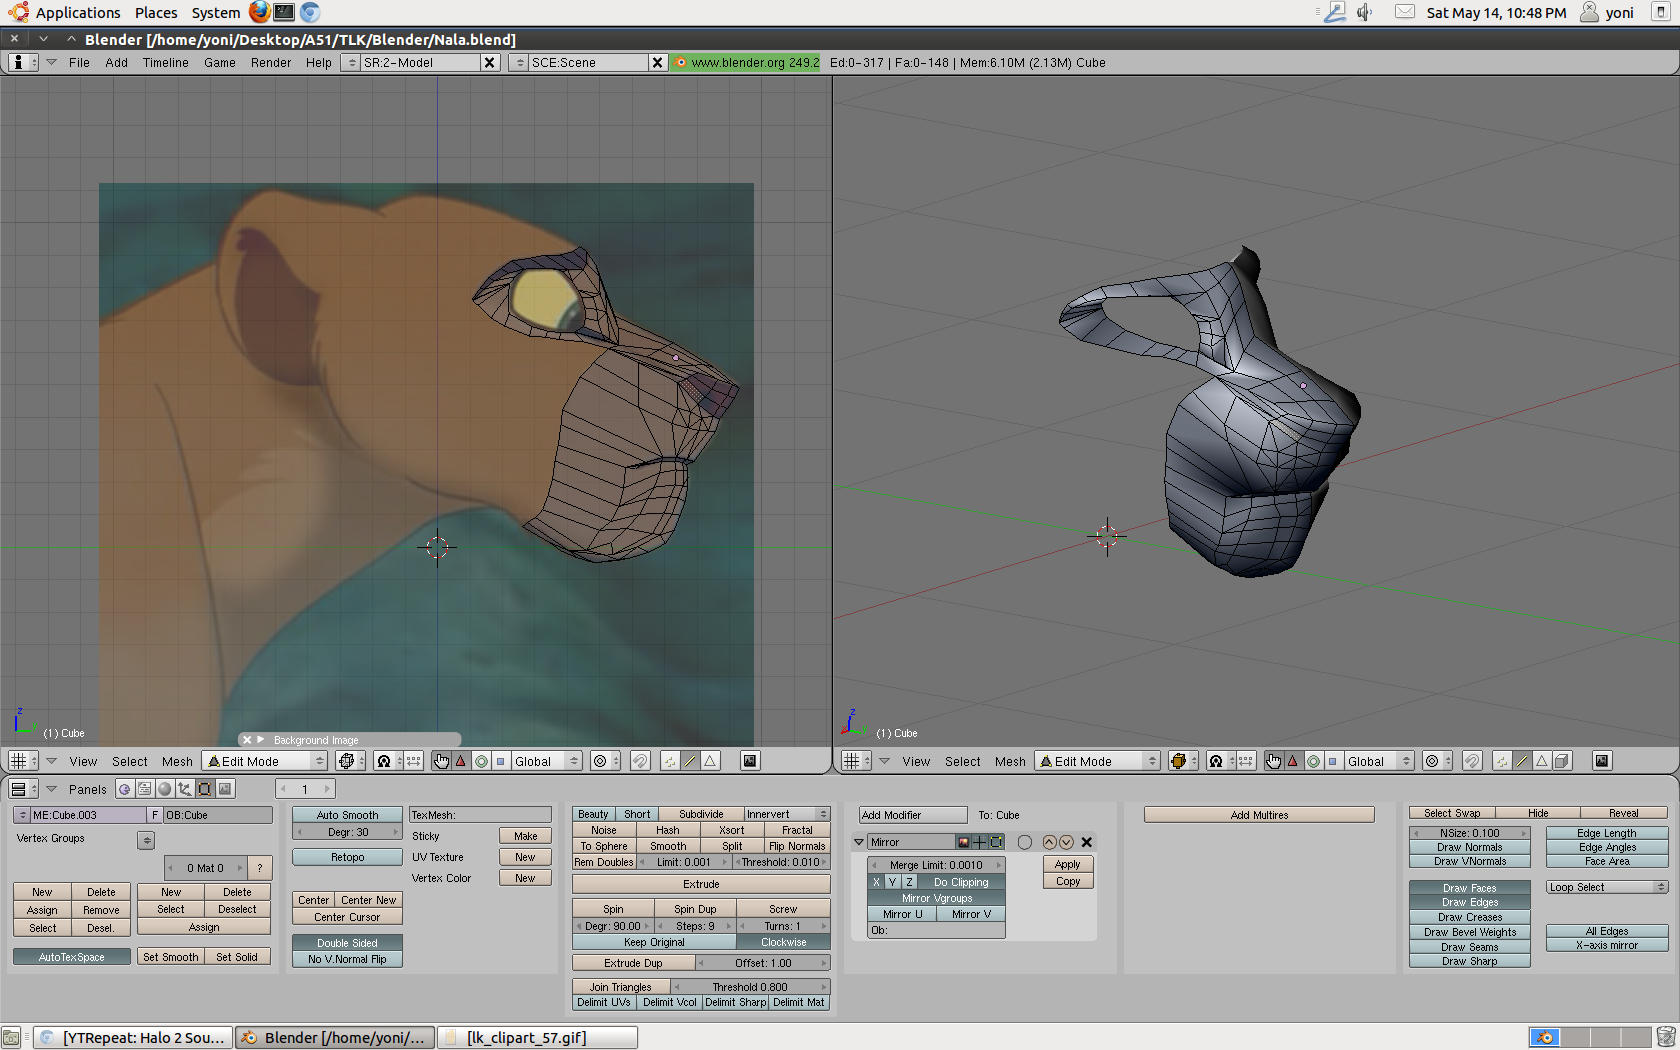1680x1050 pixels.
Task: Enable Y axis in Mirror modifier
Action: (x=892, y=882)
